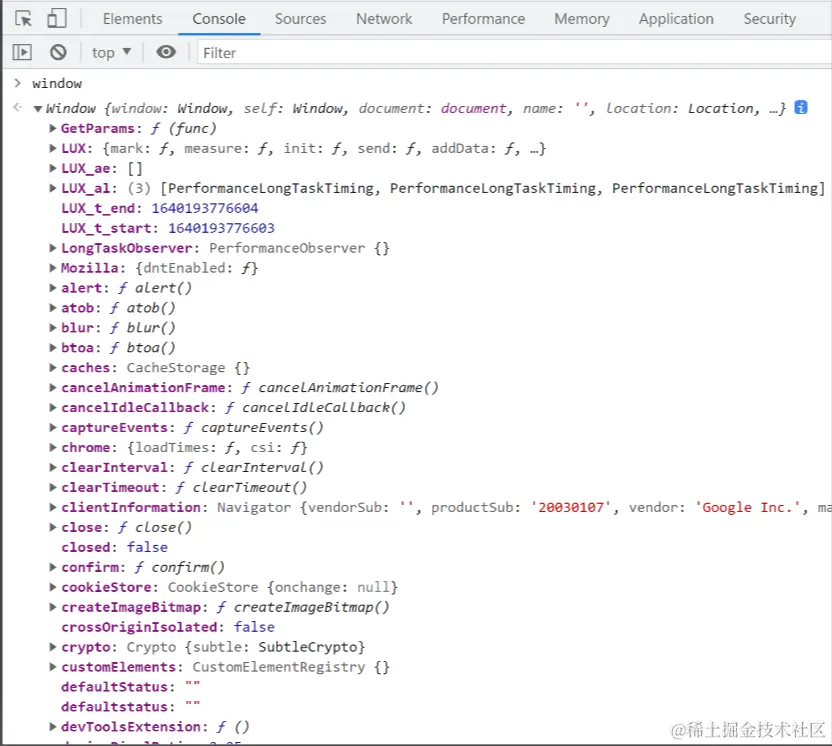Expand the alert function
This screenshot has height=746, width=832.
53,288
